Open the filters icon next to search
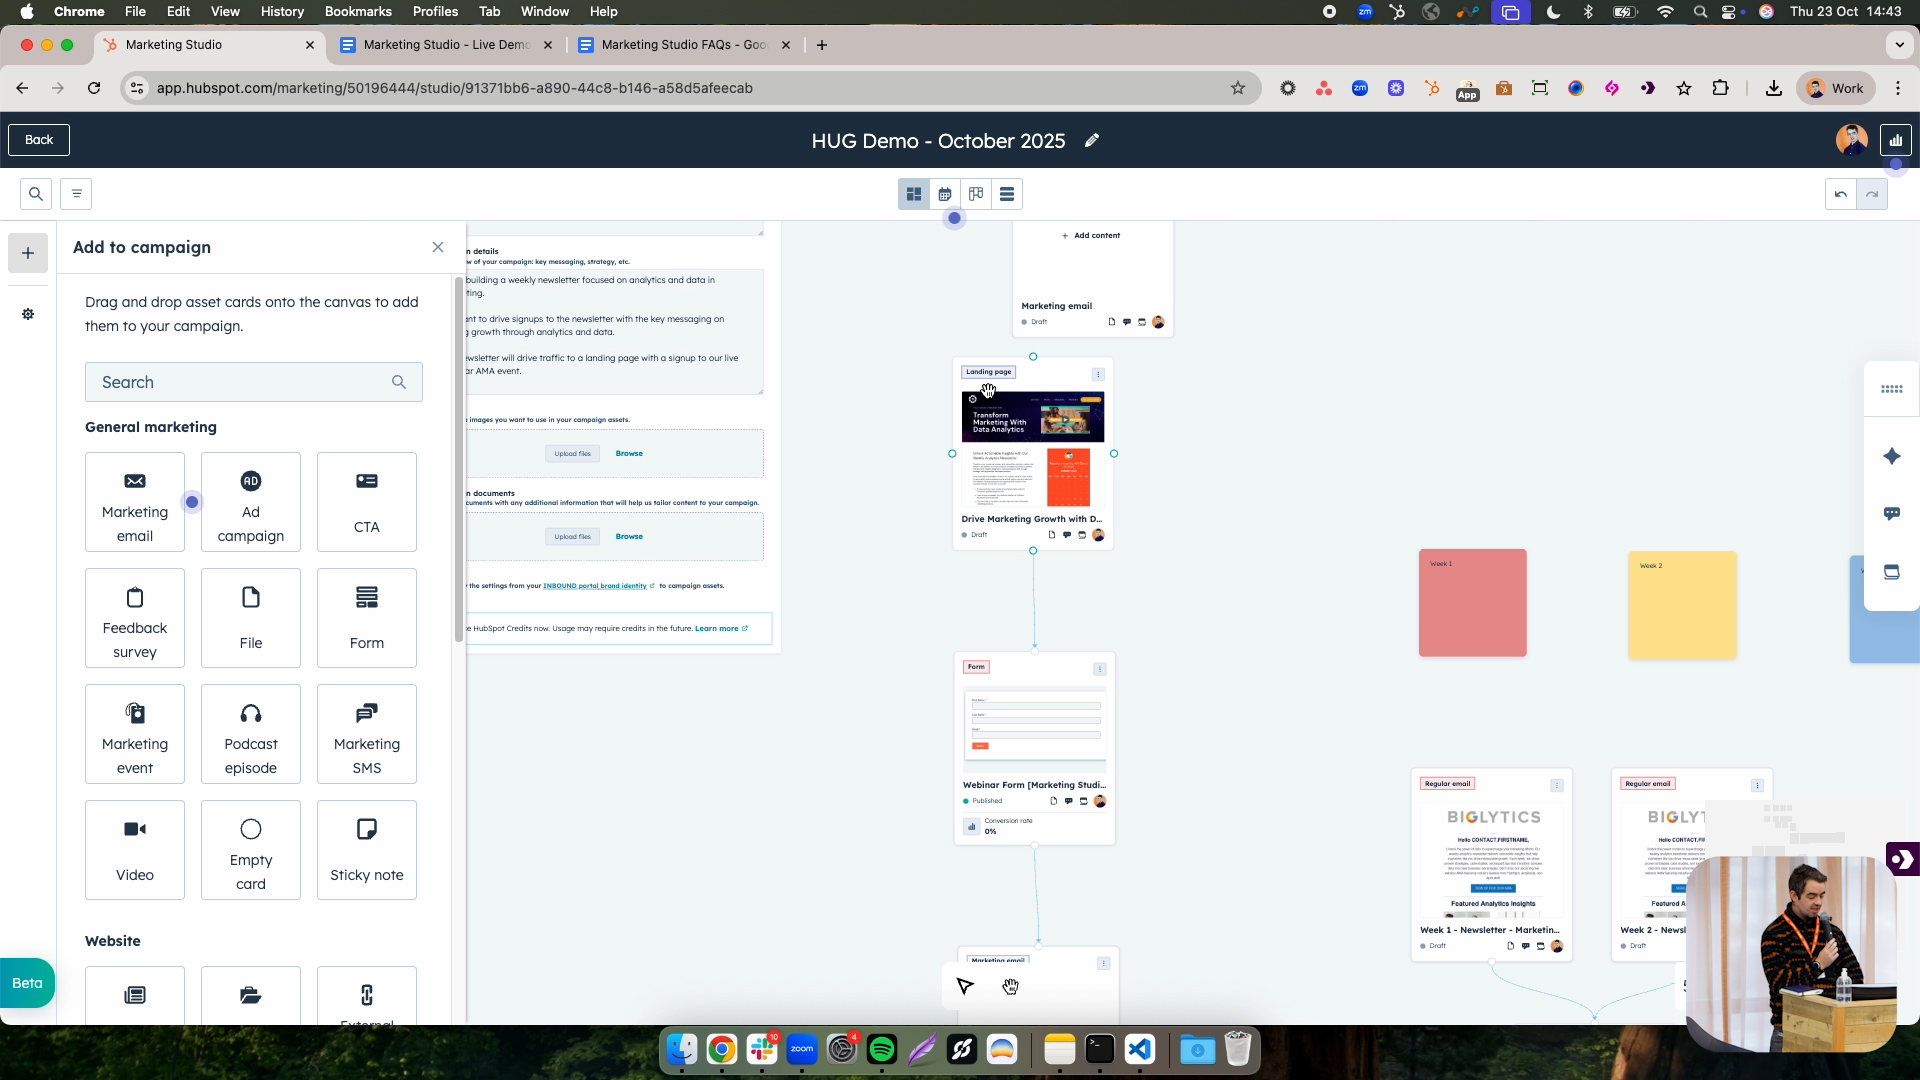The height and width of the screenshot is (1080, 1920). [x=76, y=193]
